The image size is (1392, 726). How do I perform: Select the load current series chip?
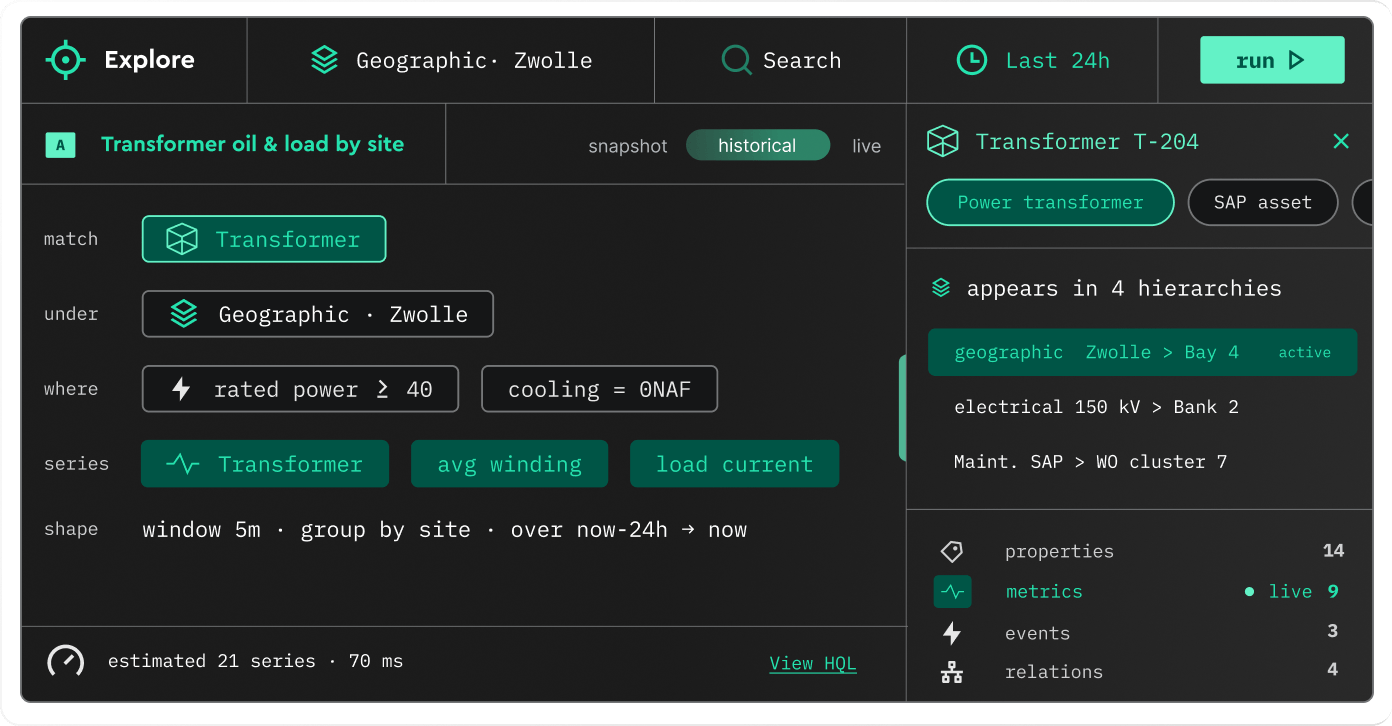pyautogui.click(x=734, y=464)
